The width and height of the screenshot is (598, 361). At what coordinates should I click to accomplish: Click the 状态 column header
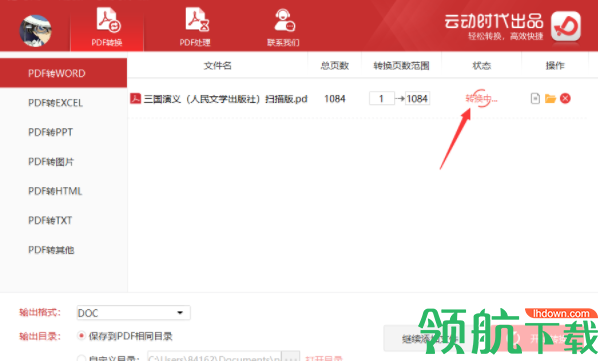pyautogui.click(x=481, y=66)
